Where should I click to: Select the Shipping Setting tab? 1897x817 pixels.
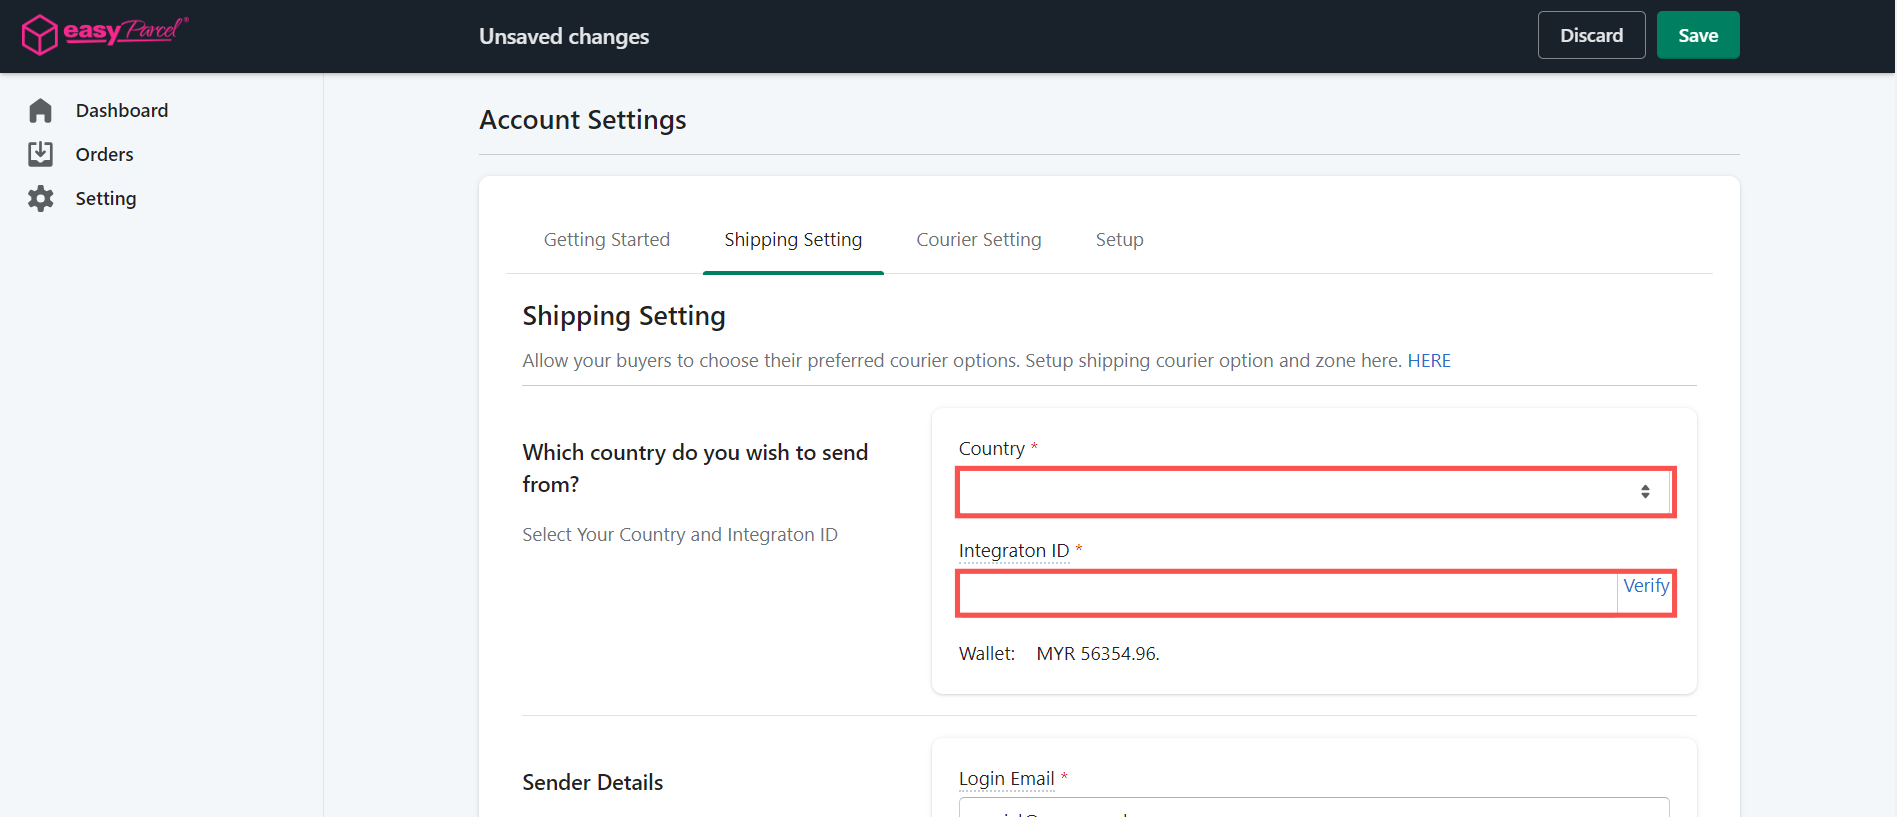793,240
